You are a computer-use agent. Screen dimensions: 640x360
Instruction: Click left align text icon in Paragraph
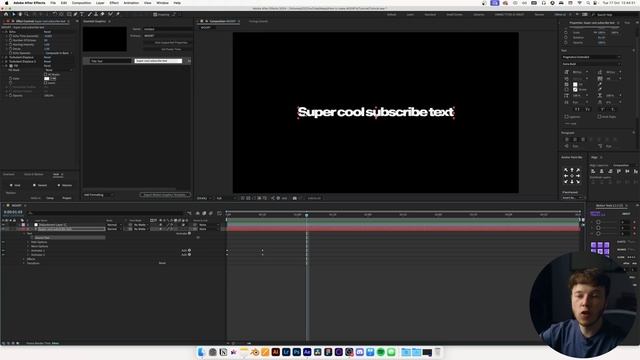point(567,139)
